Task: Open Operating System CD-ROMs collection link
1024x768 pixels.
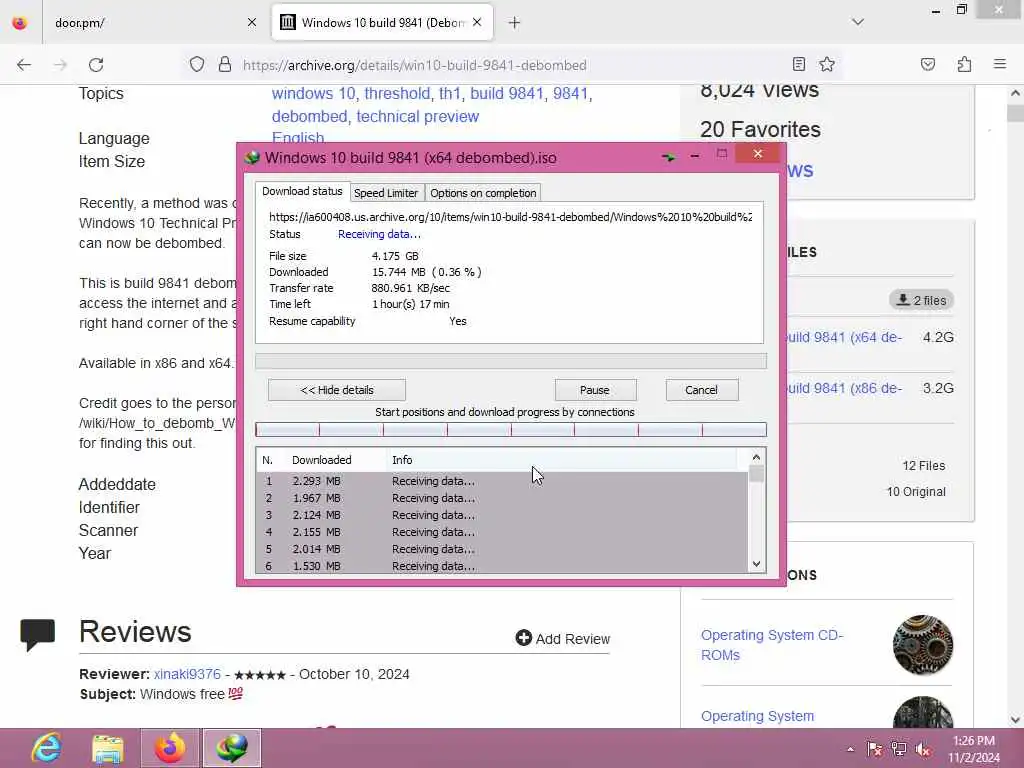Action: pos(772,645)
